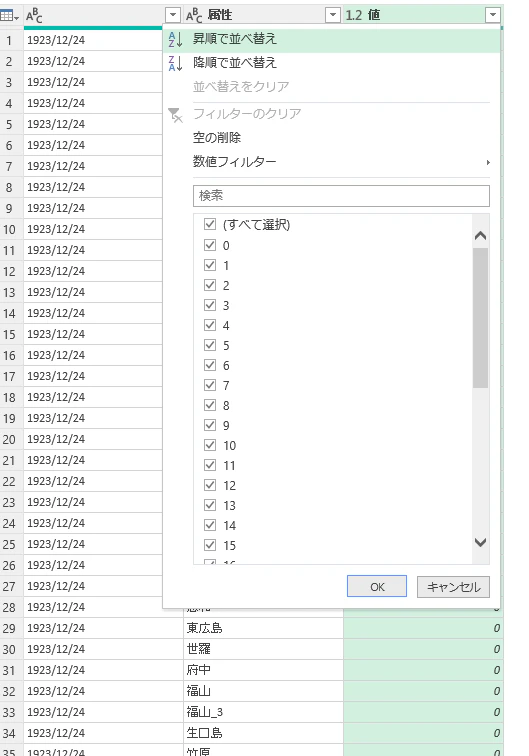Uncheck the value 10 checkbox
The image size is (529, 756).
pos(210,445)
